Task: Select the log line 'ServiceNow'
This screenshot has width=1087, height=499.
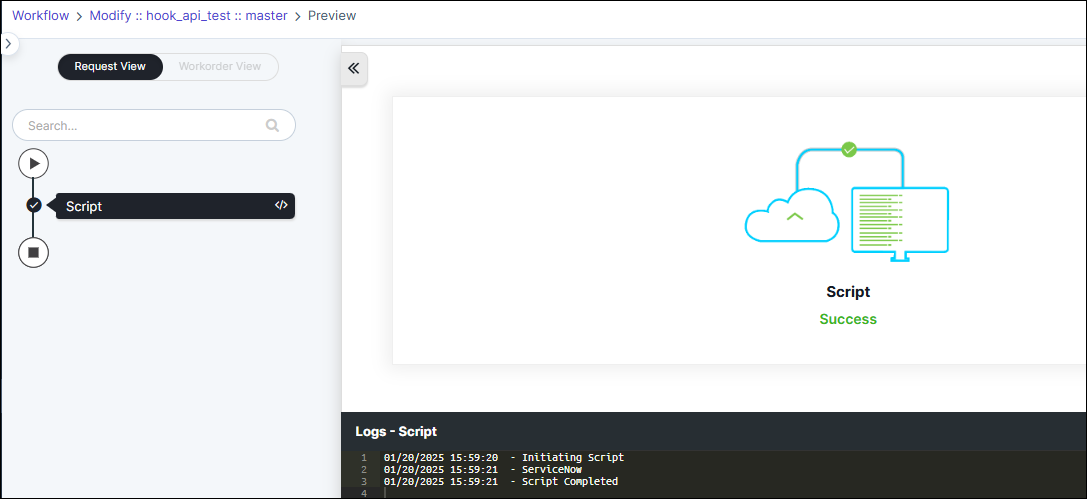Action: point(482,469)
